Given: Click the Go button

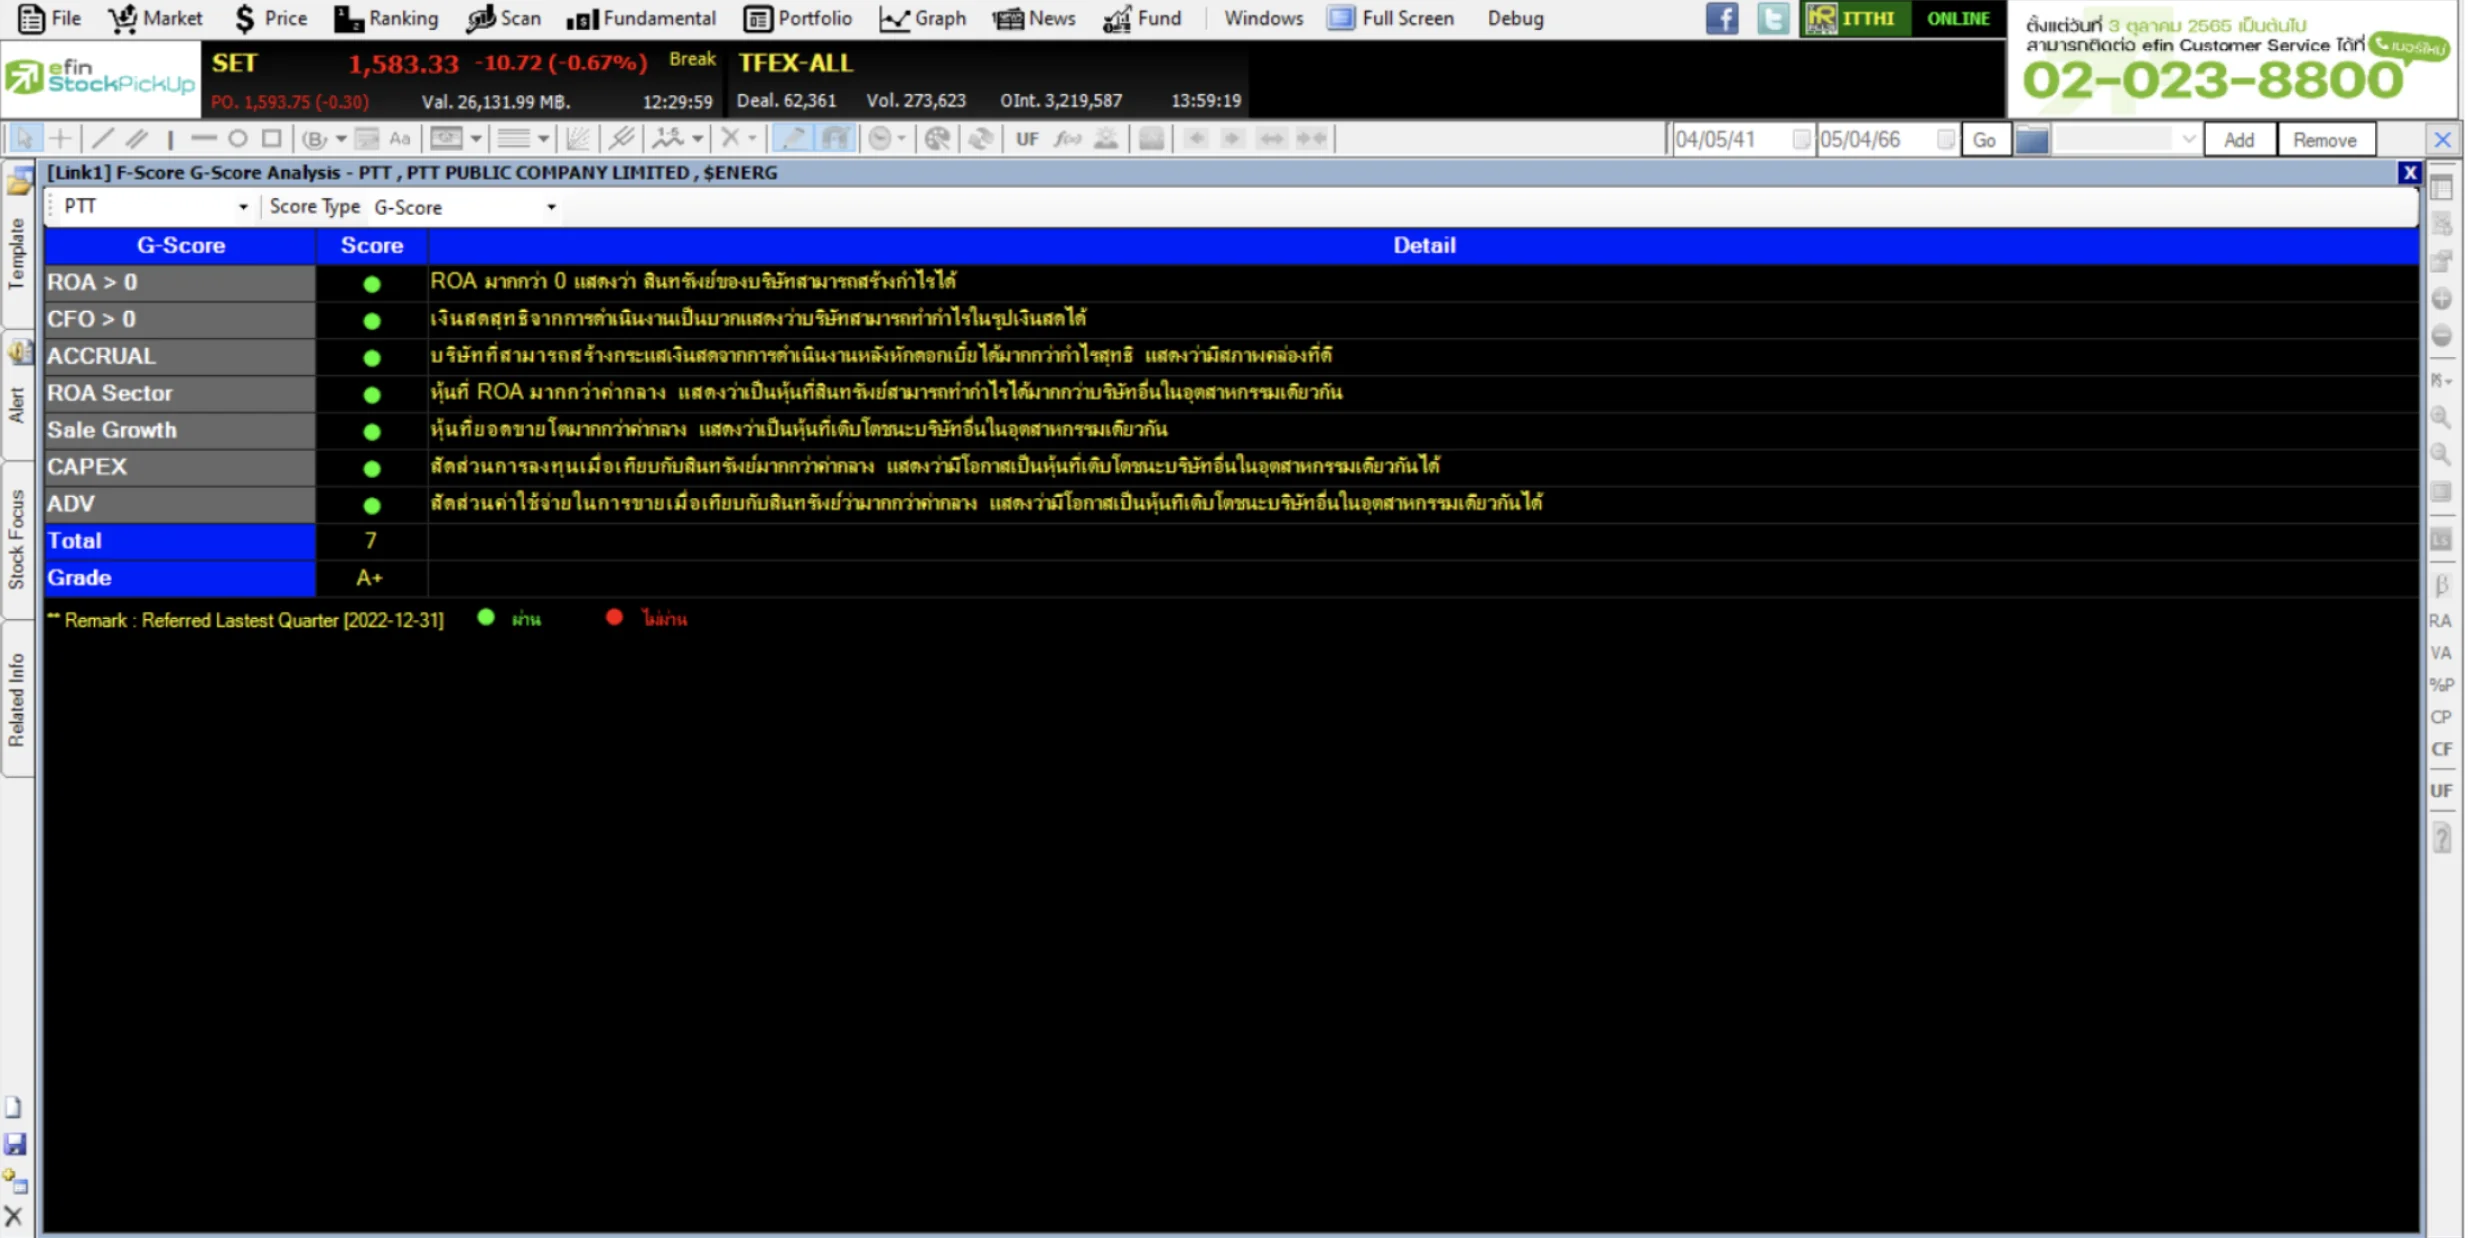Looking at the screenshot, I should coord(1984,140).
